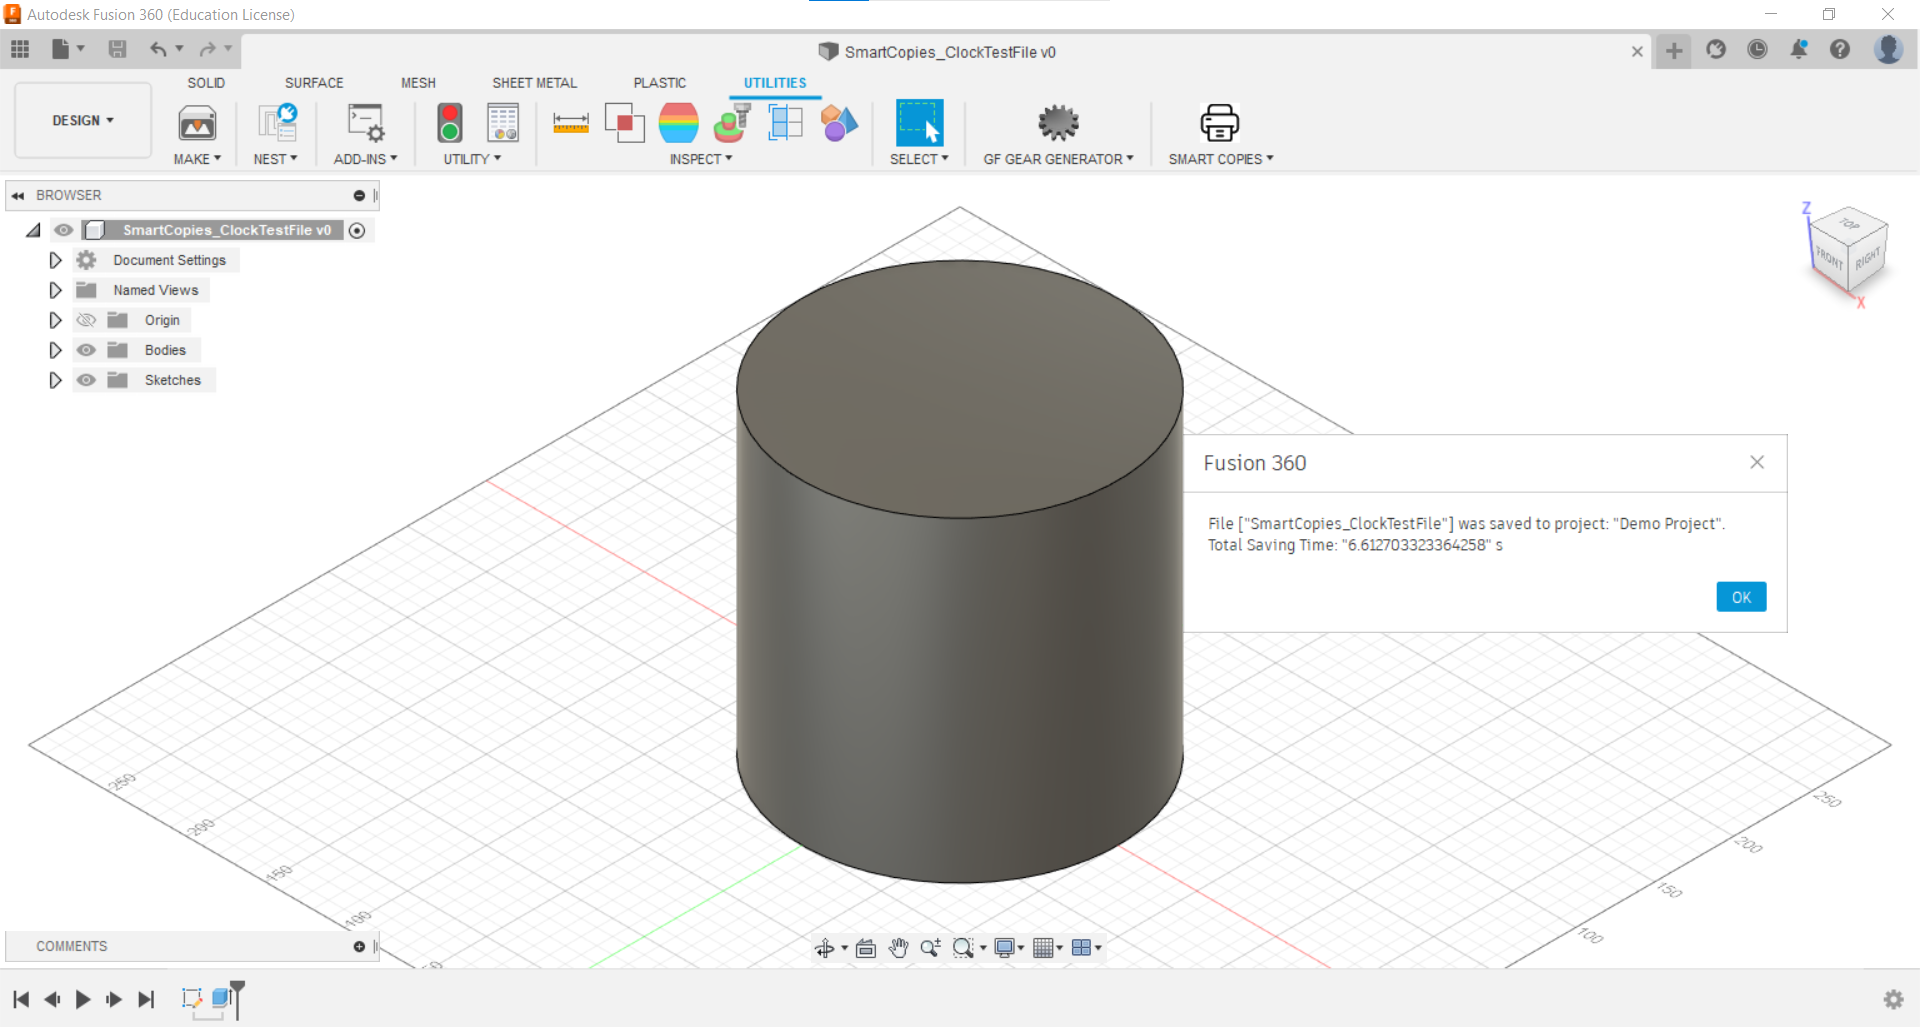Select the Measure ruler tool
The image size is (1920, 1027).
(x=570, y=123)
